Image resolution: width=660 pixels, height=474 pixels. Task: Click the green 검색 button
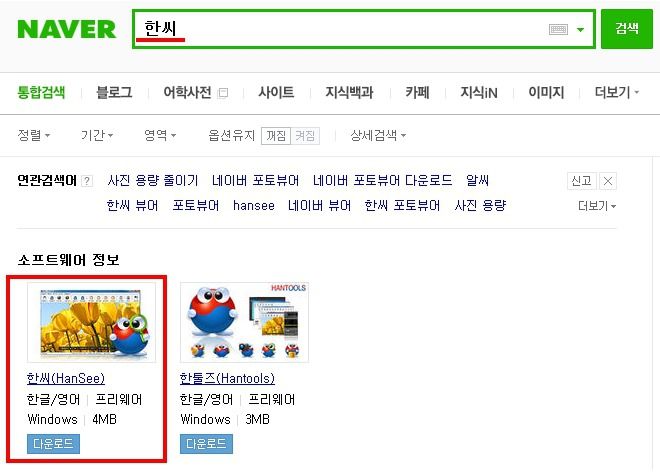(626, 29)
